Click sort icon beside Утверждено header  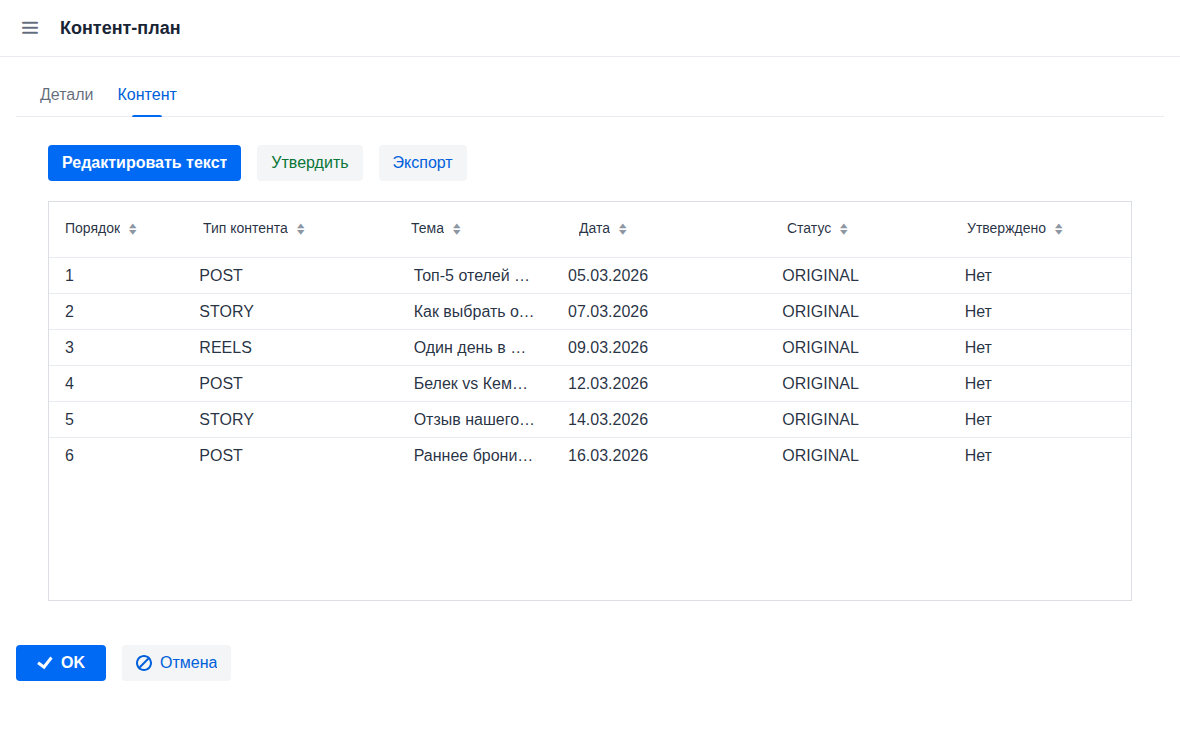[x=1059, y=229]
